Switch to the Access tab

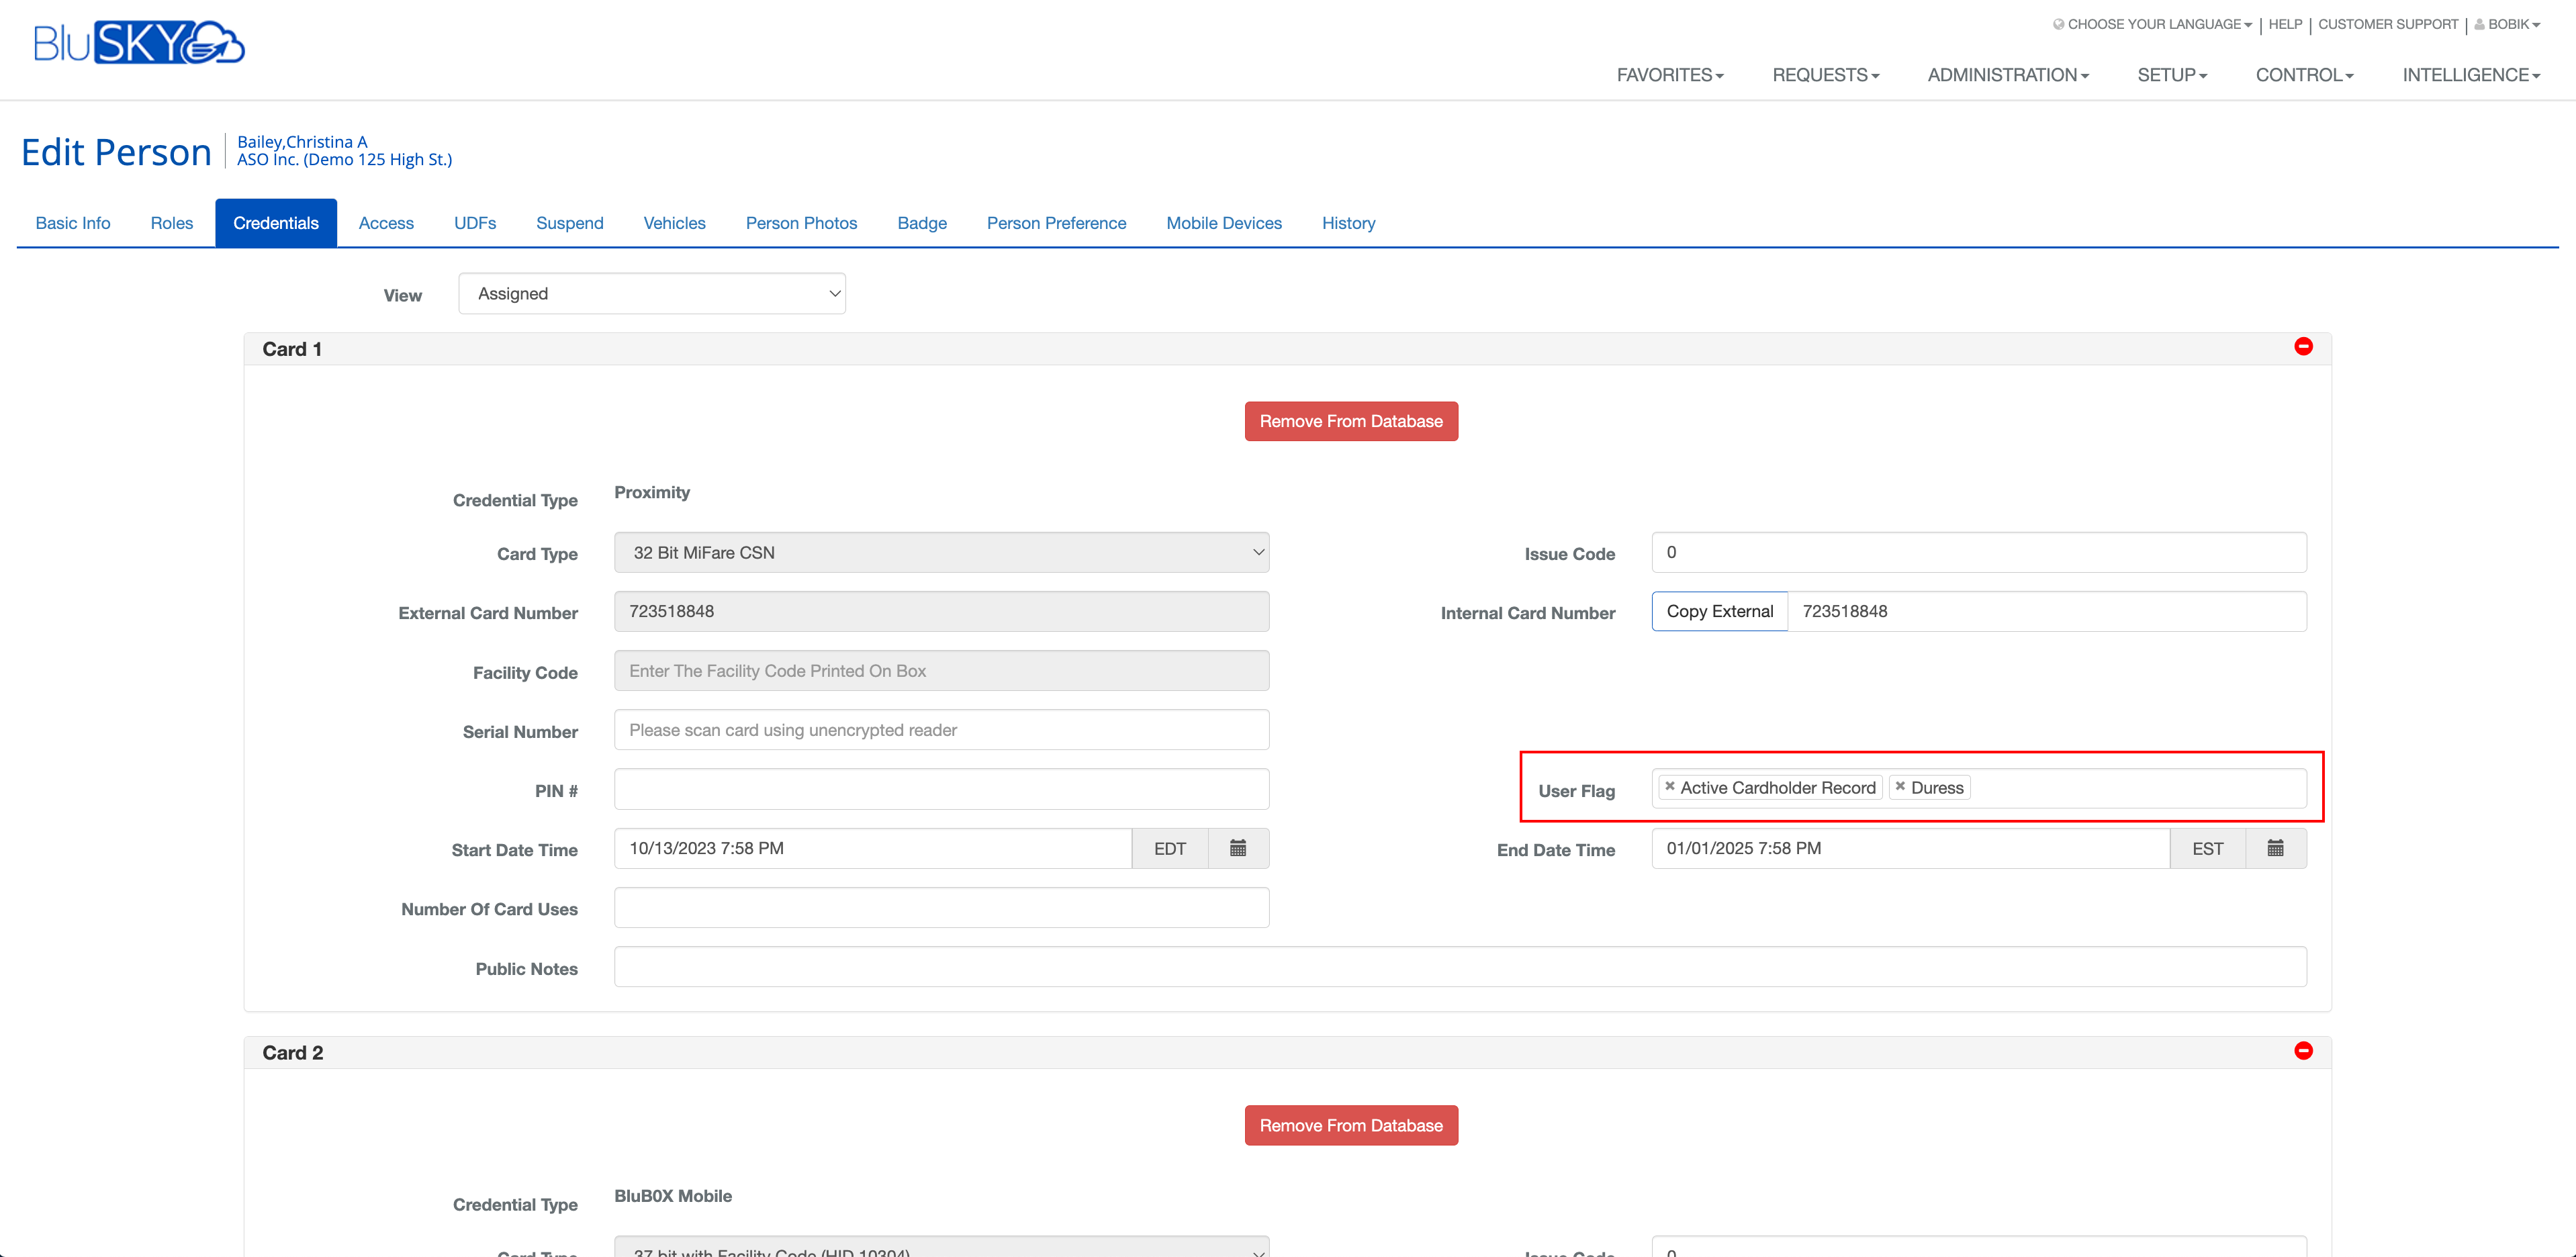pyautogui.click(x=386, y=223)
